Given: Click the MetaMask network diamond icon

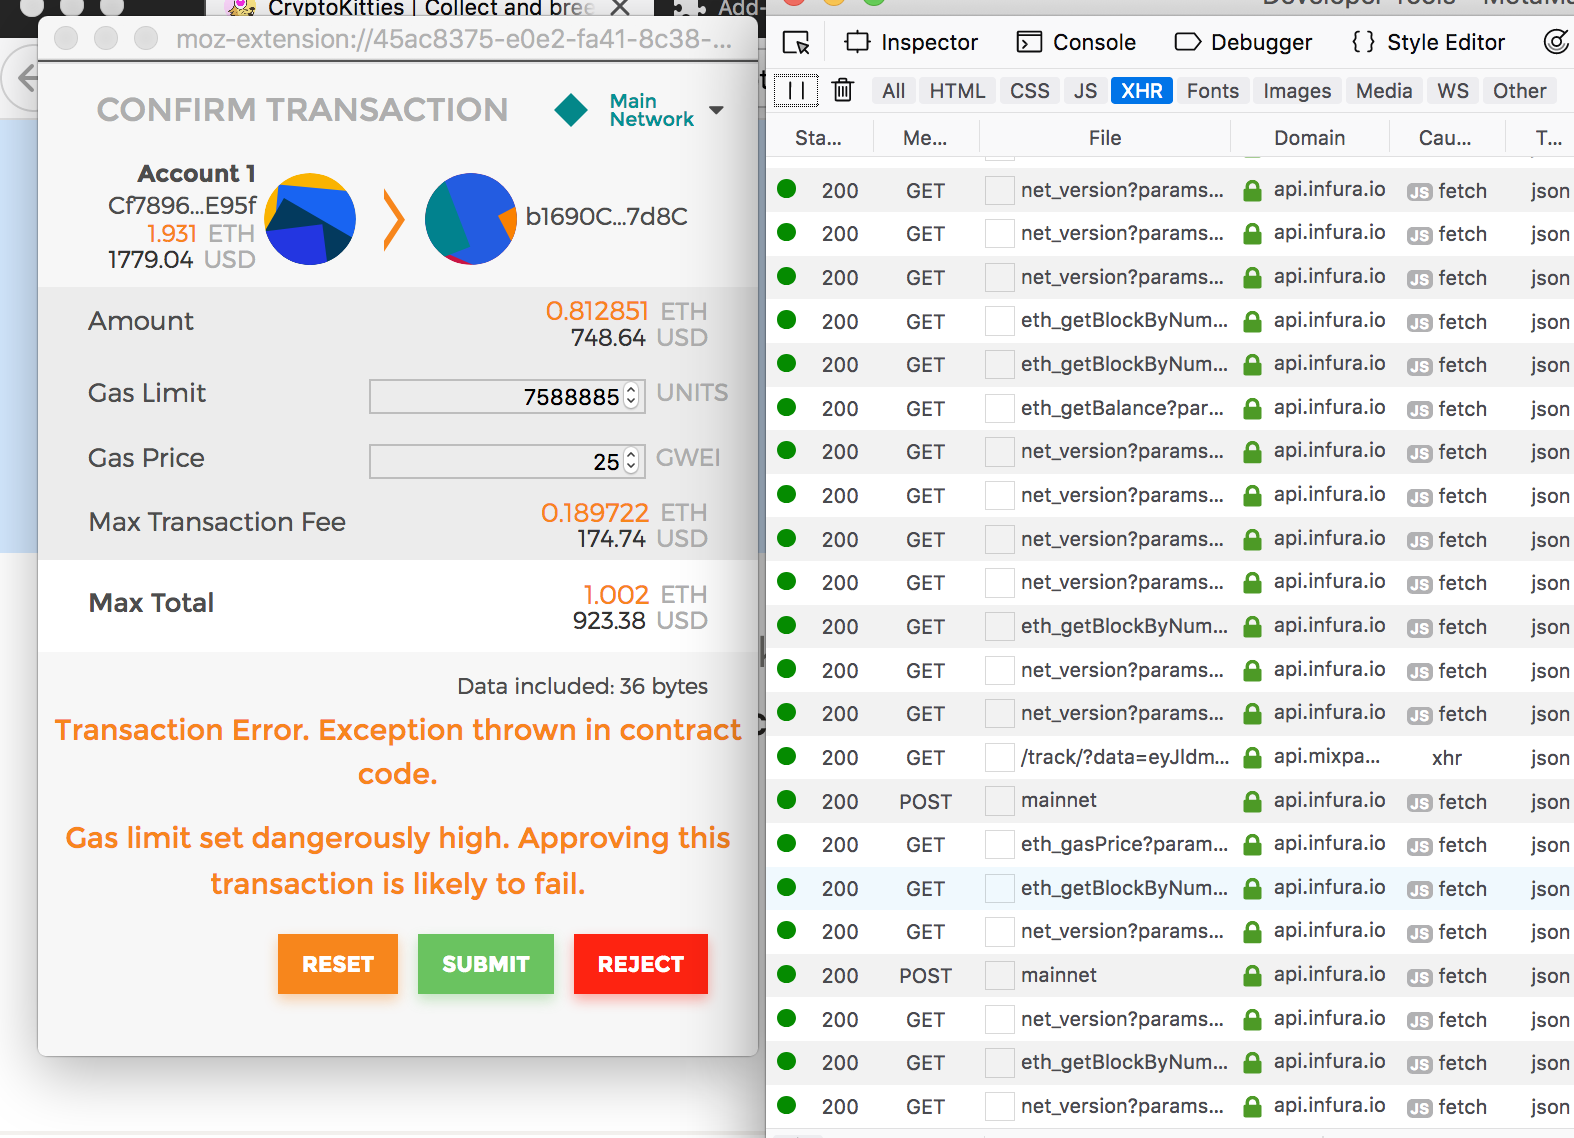Looking at the screenshot, I should click(571, 110).
